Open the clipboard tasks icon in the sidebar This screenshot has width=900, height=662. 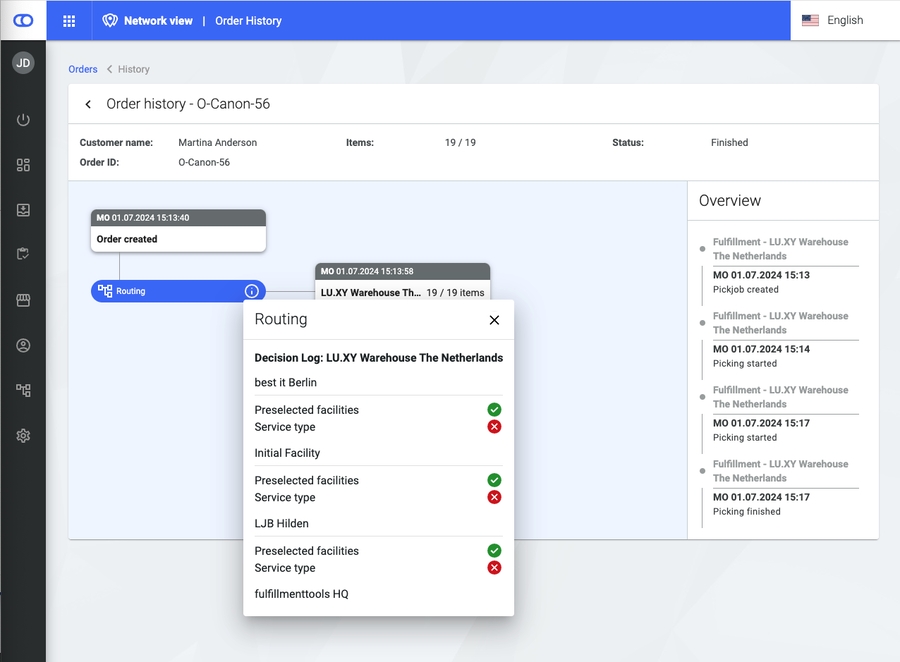coord(23,255)
